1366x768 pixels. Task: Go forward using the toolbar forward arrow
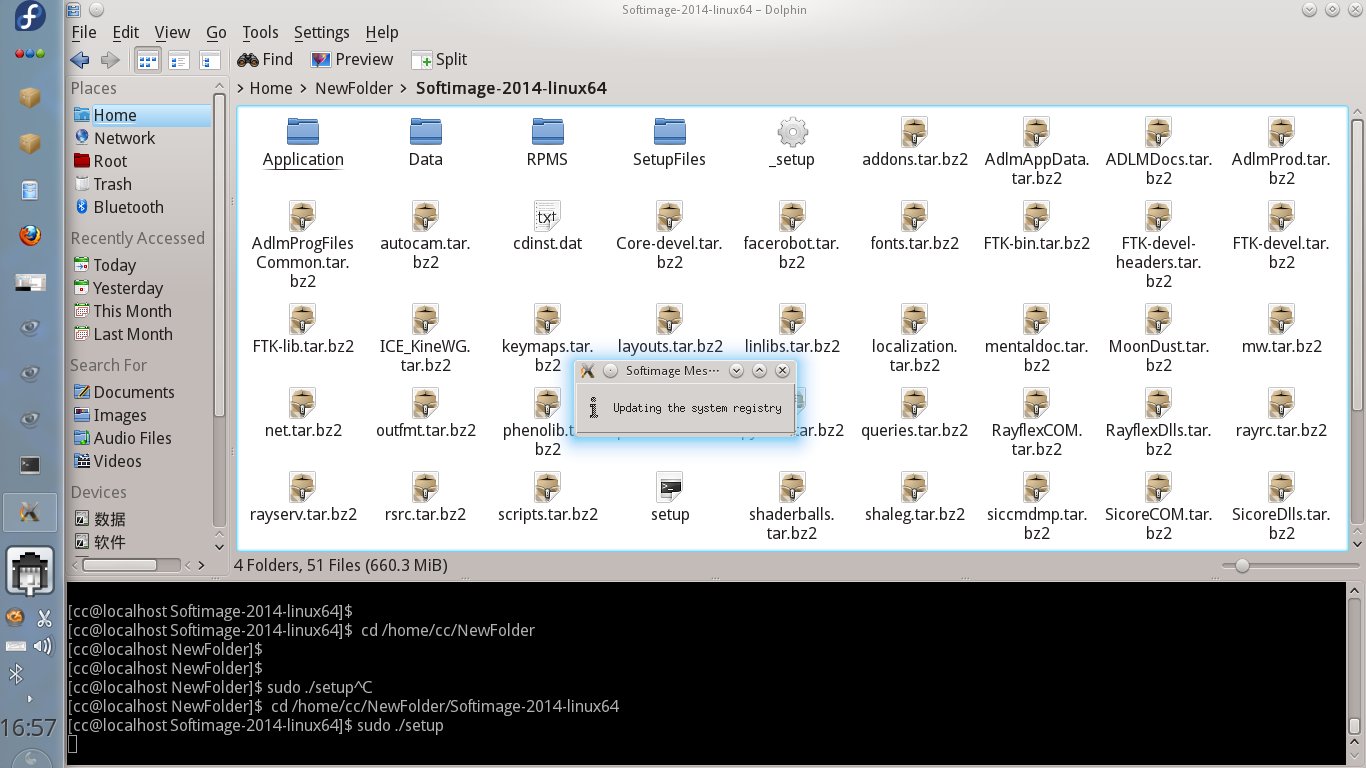(x=110, y=60)
